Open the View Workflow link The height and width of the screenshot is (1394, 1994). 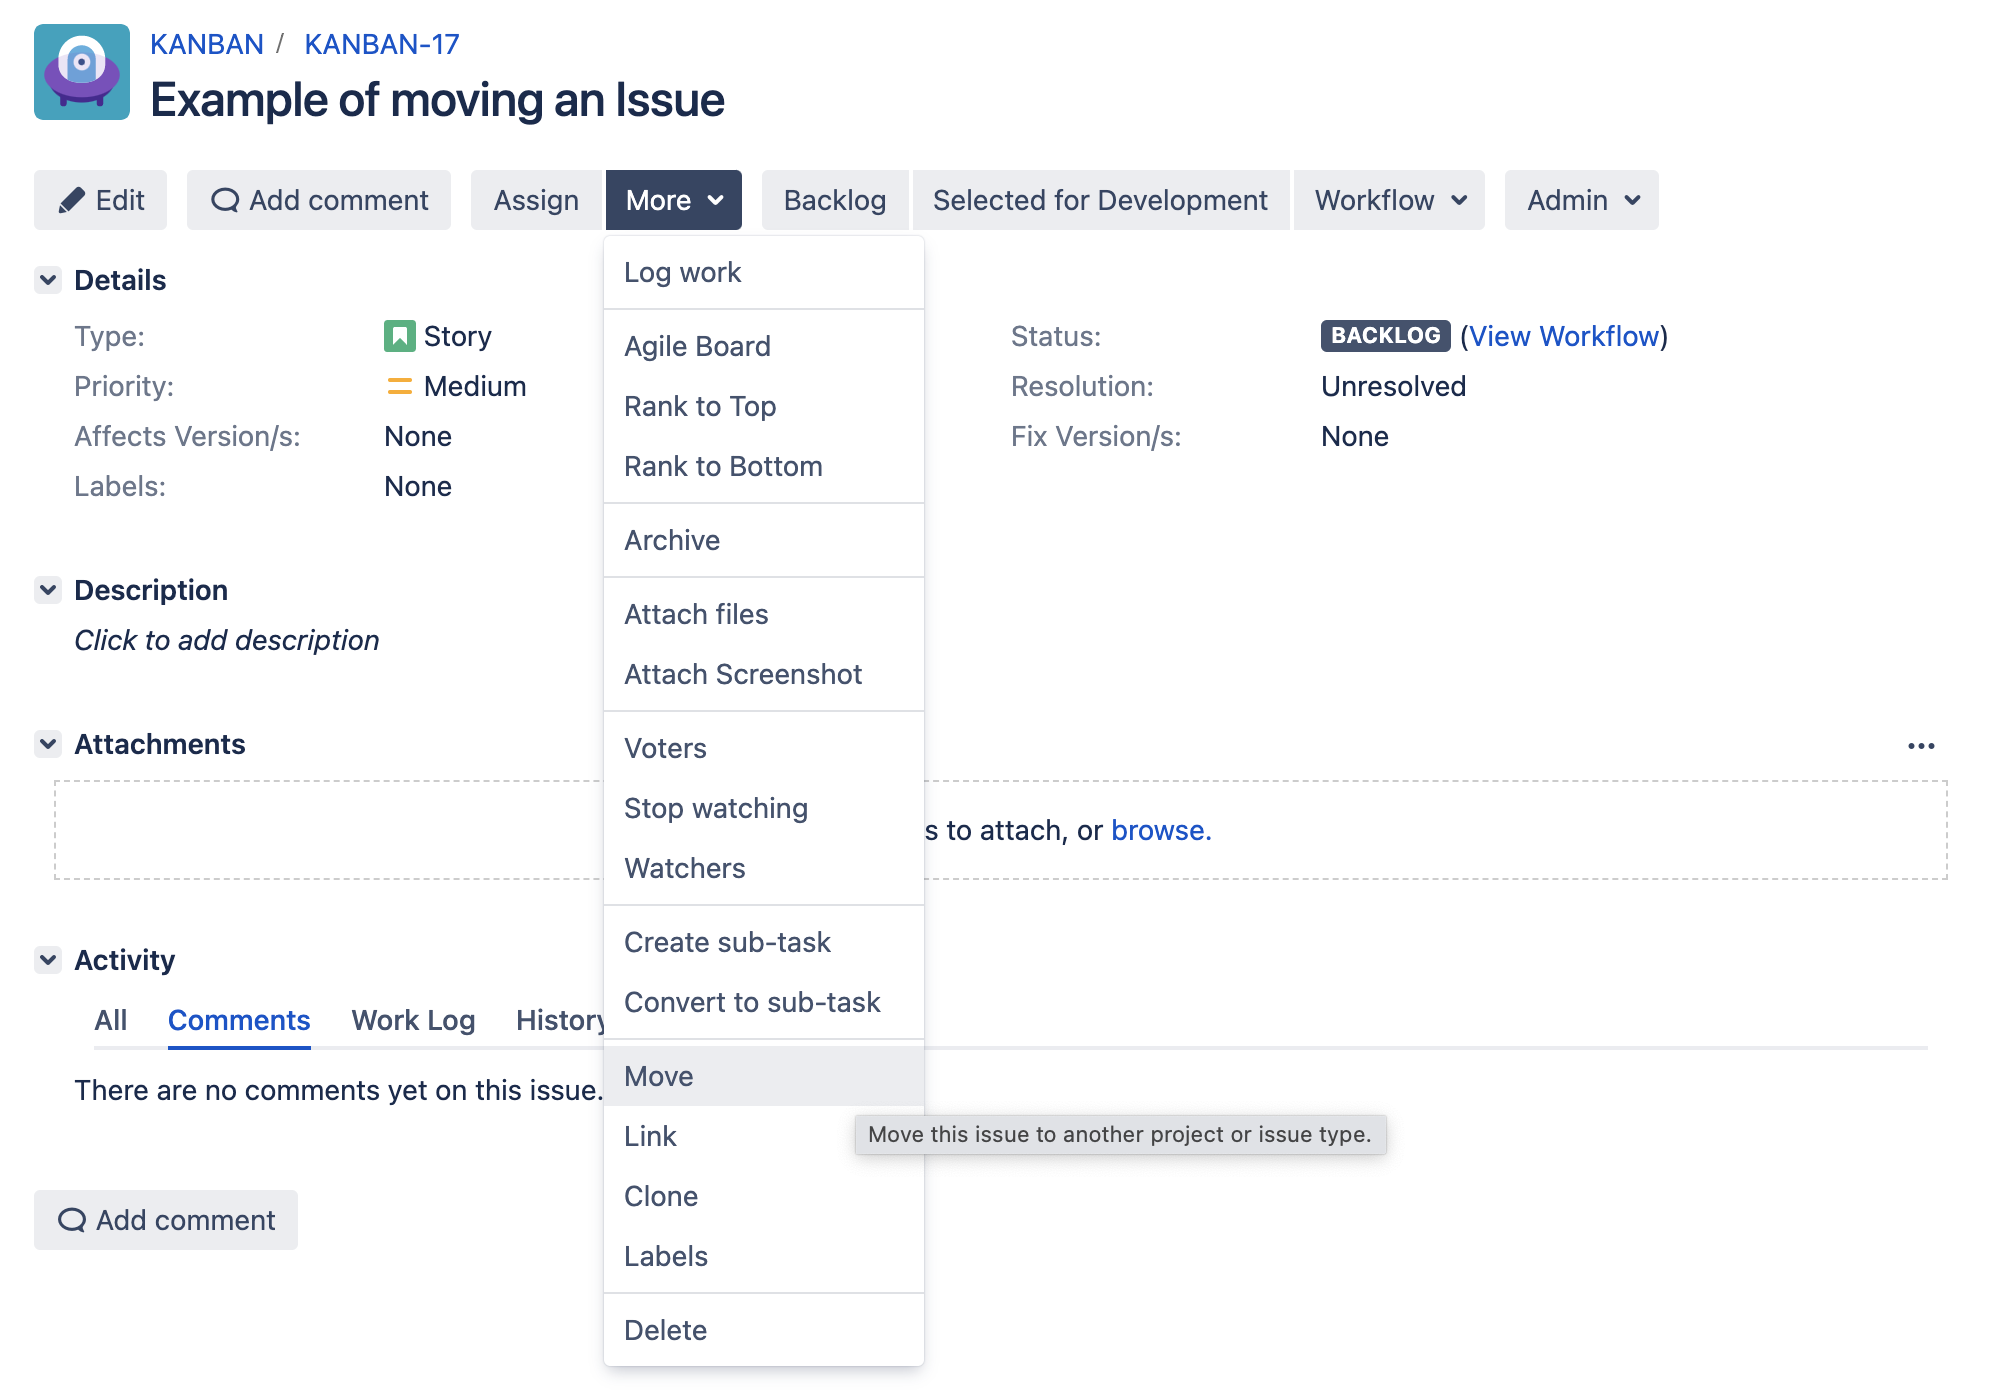1563,336
